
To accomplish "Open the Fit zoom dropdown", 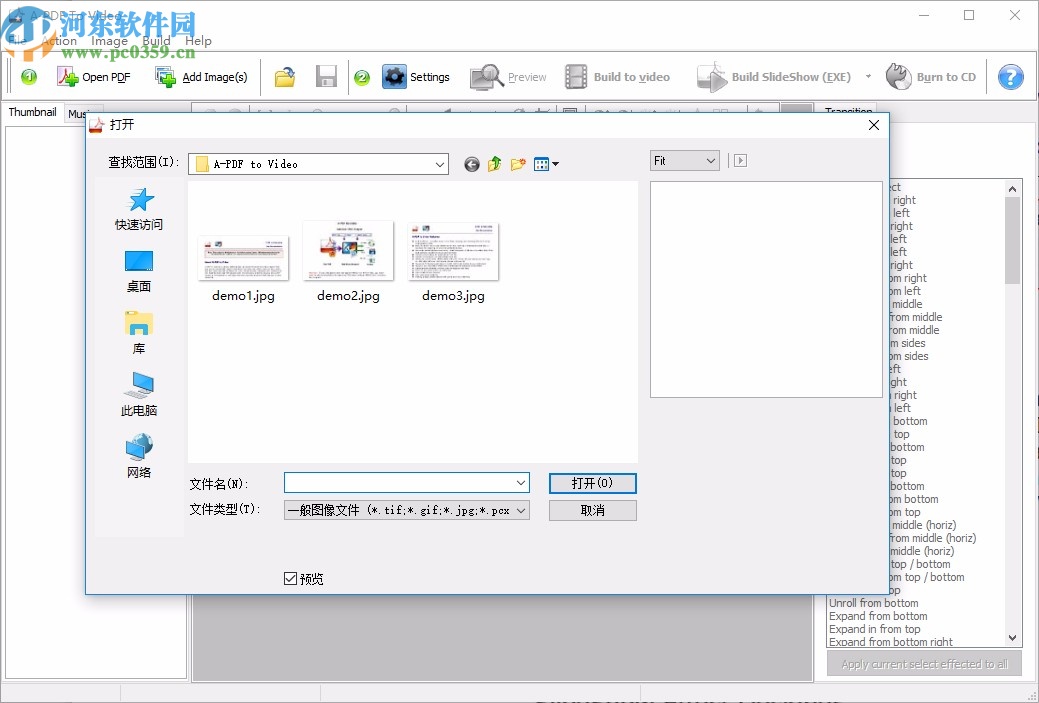I will (x=712, y=160).
